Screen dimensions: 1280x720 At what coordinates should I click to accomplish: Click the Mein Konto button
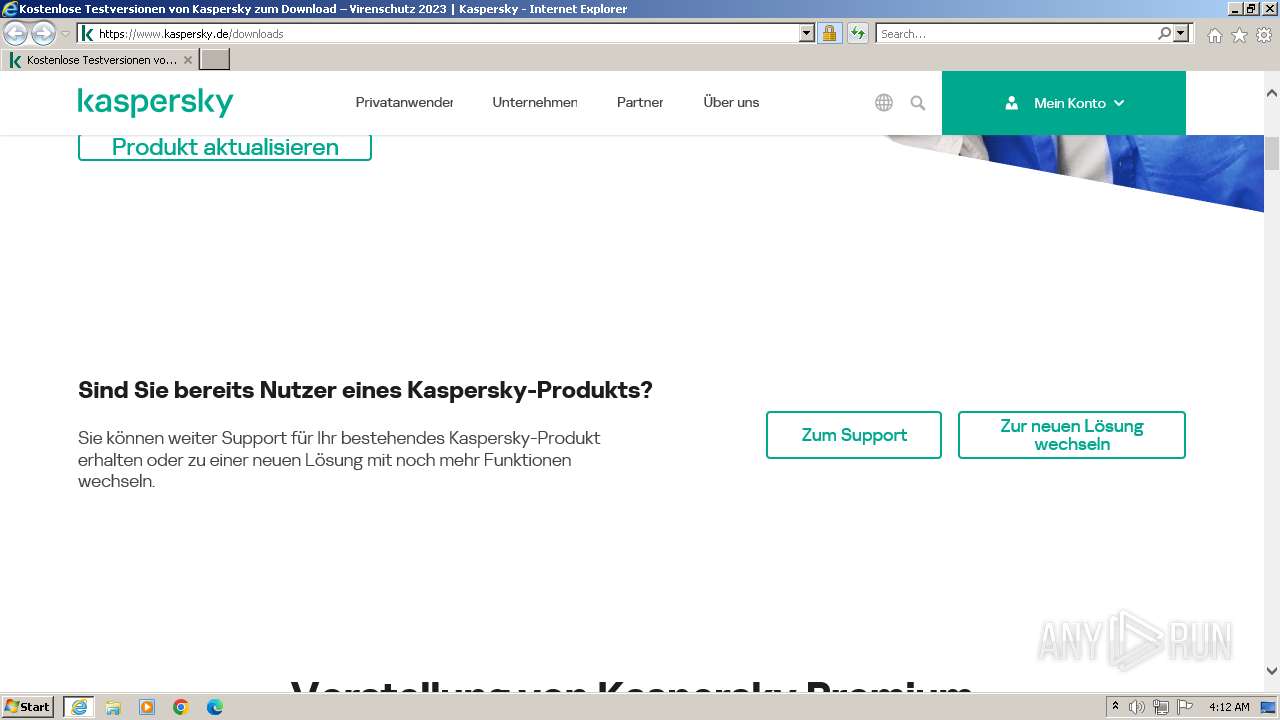pos(1064,103)
